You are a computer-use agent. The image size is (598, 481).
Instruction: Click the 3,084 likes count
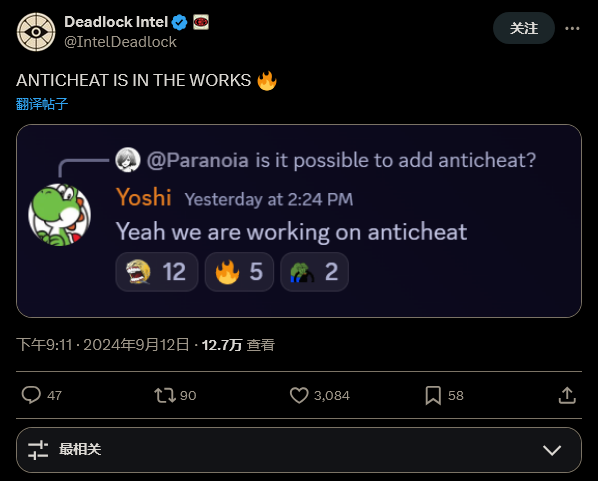coord(331,396)
